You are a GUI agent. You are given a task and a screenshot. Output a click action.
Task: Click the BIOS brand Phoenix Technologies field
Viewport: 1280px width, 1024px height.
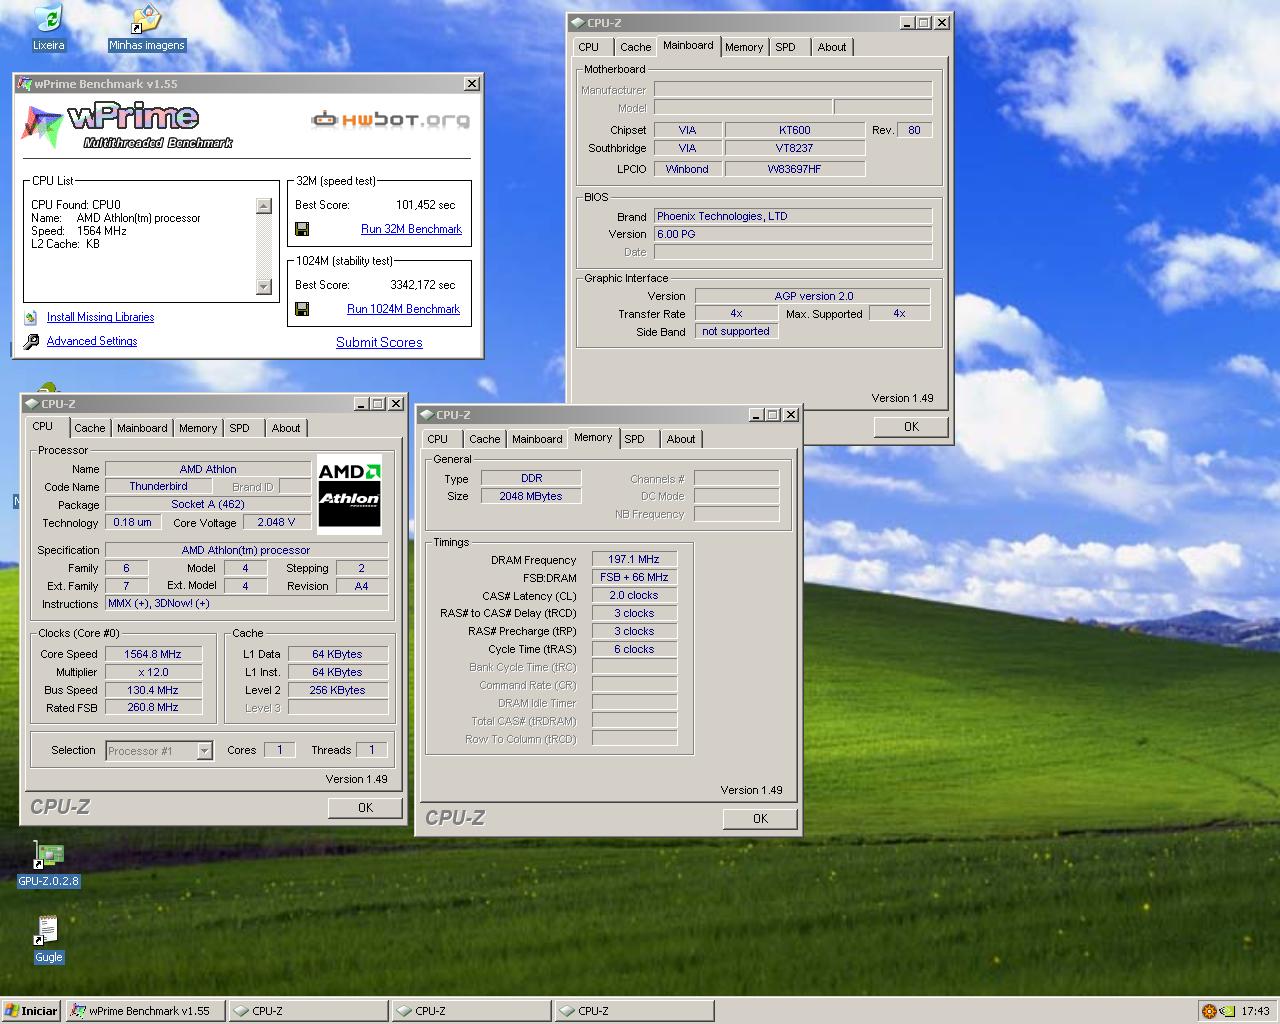793,216
